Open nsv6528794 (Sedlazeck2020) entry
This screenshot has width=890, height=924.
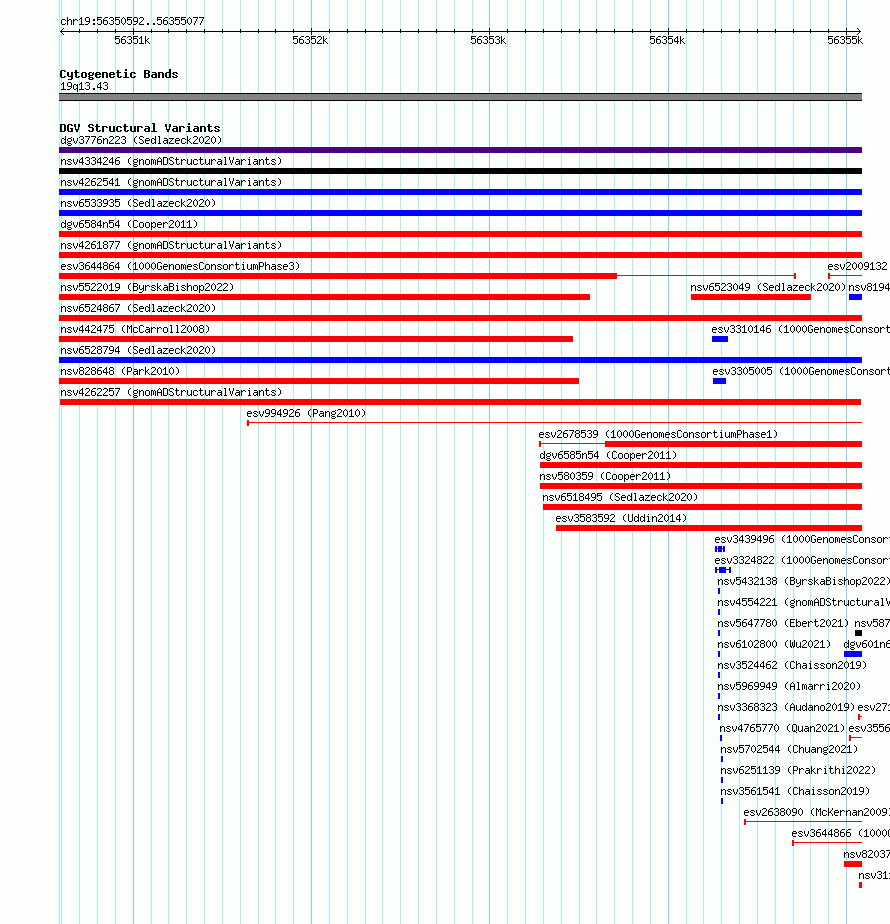(138, 351)
